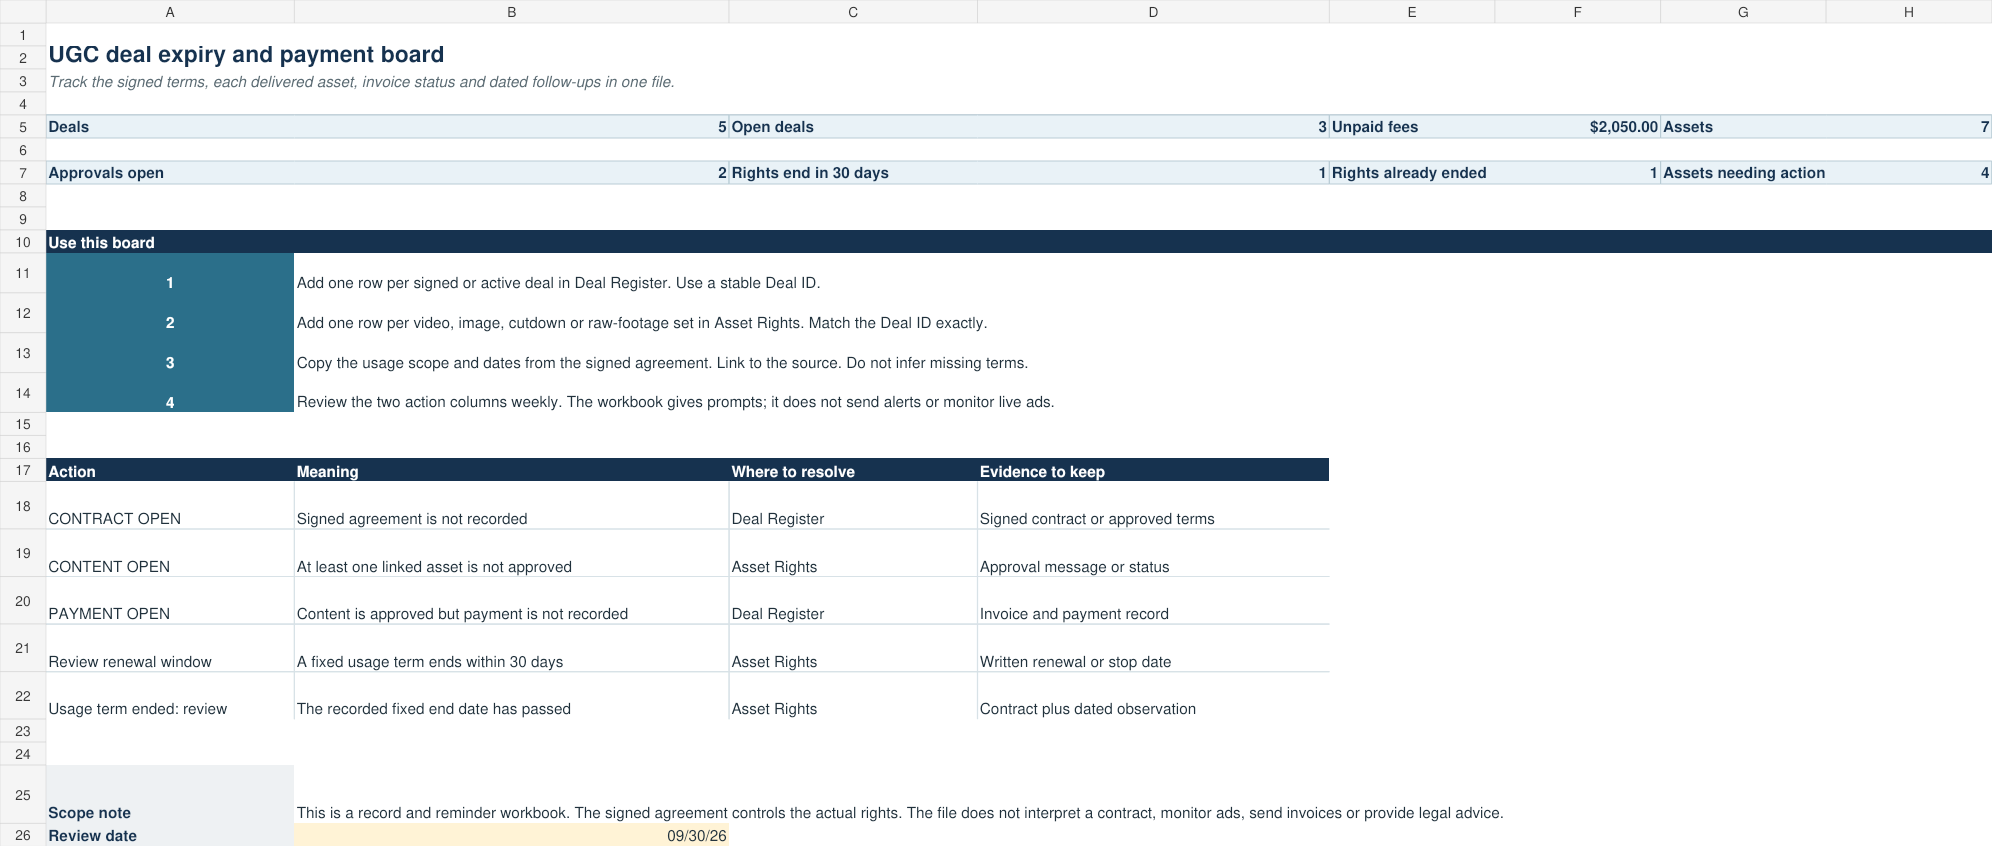Click the 'CONTRACT OPEN' action cell
Screen dimensions: 1992x846
pyautogui.click(x=170, y=506)
